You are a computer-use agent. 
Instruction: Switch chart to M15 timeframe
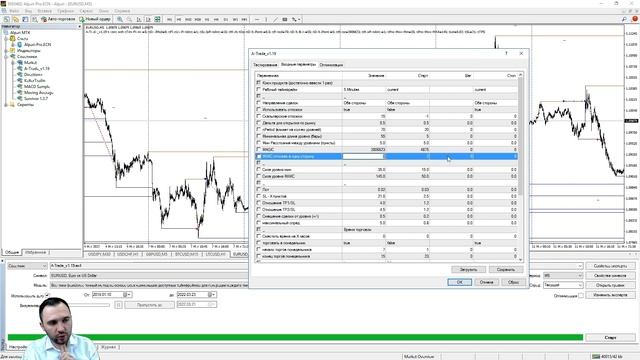(x=188, y=19)
